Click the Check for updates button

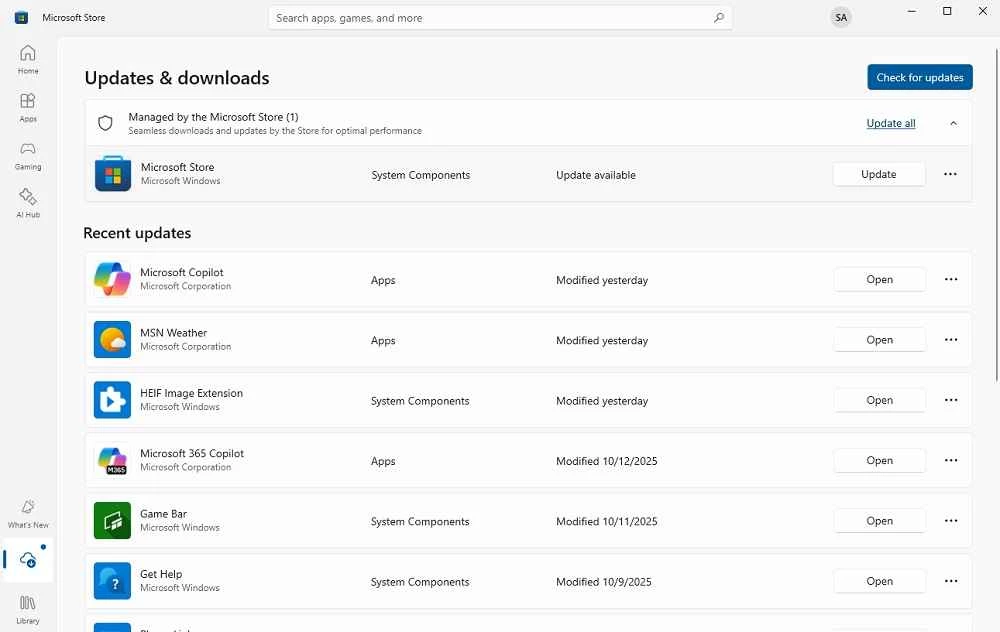click(x=919, y=78)
